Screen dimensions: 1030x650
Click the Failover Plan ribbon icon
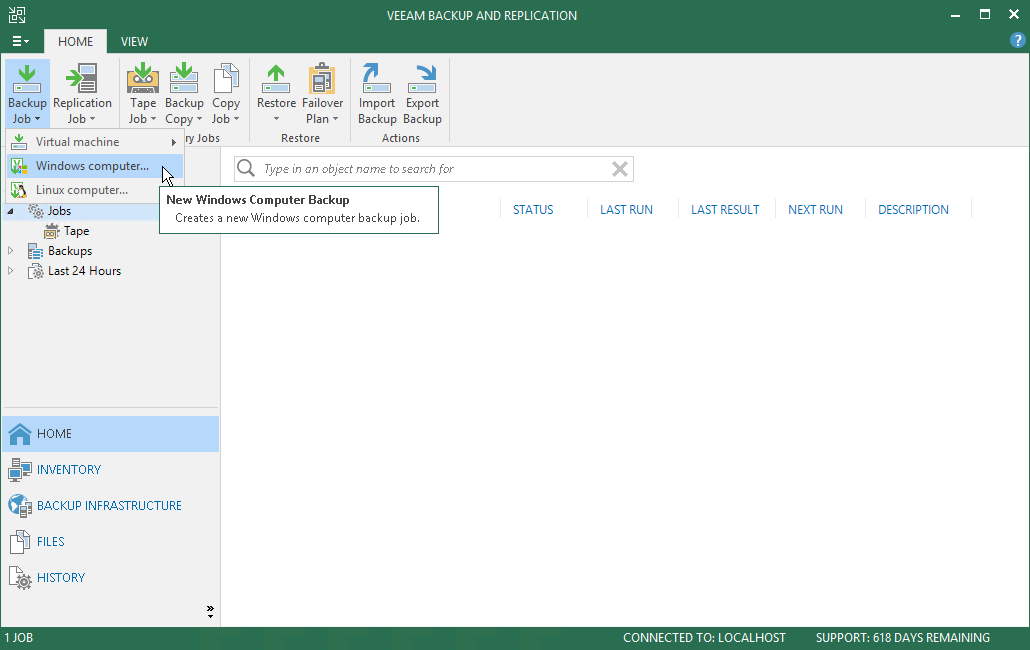point(322,79)
